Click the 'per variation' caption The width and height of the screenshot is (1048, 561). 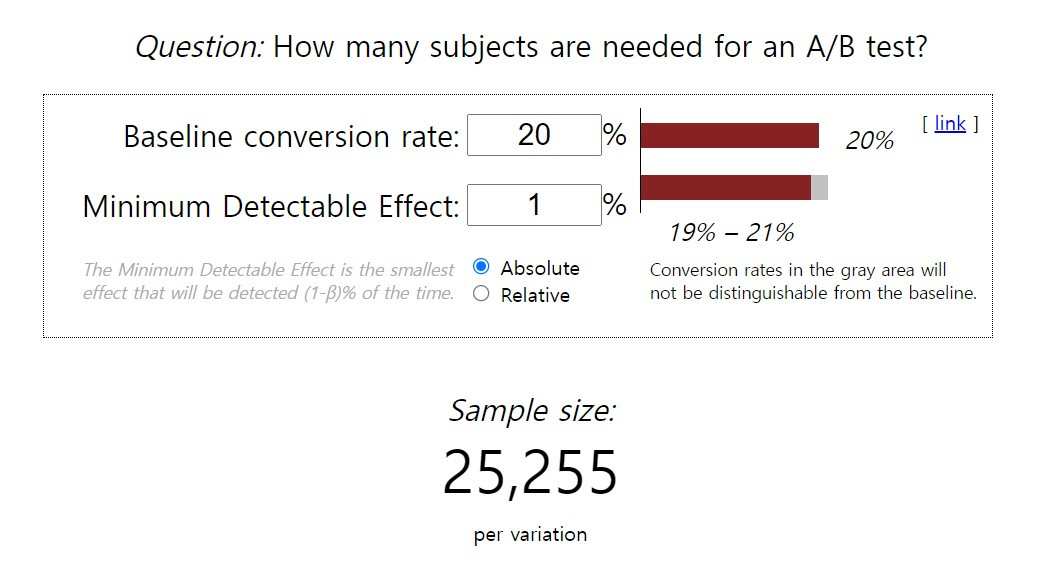point(531,535)
